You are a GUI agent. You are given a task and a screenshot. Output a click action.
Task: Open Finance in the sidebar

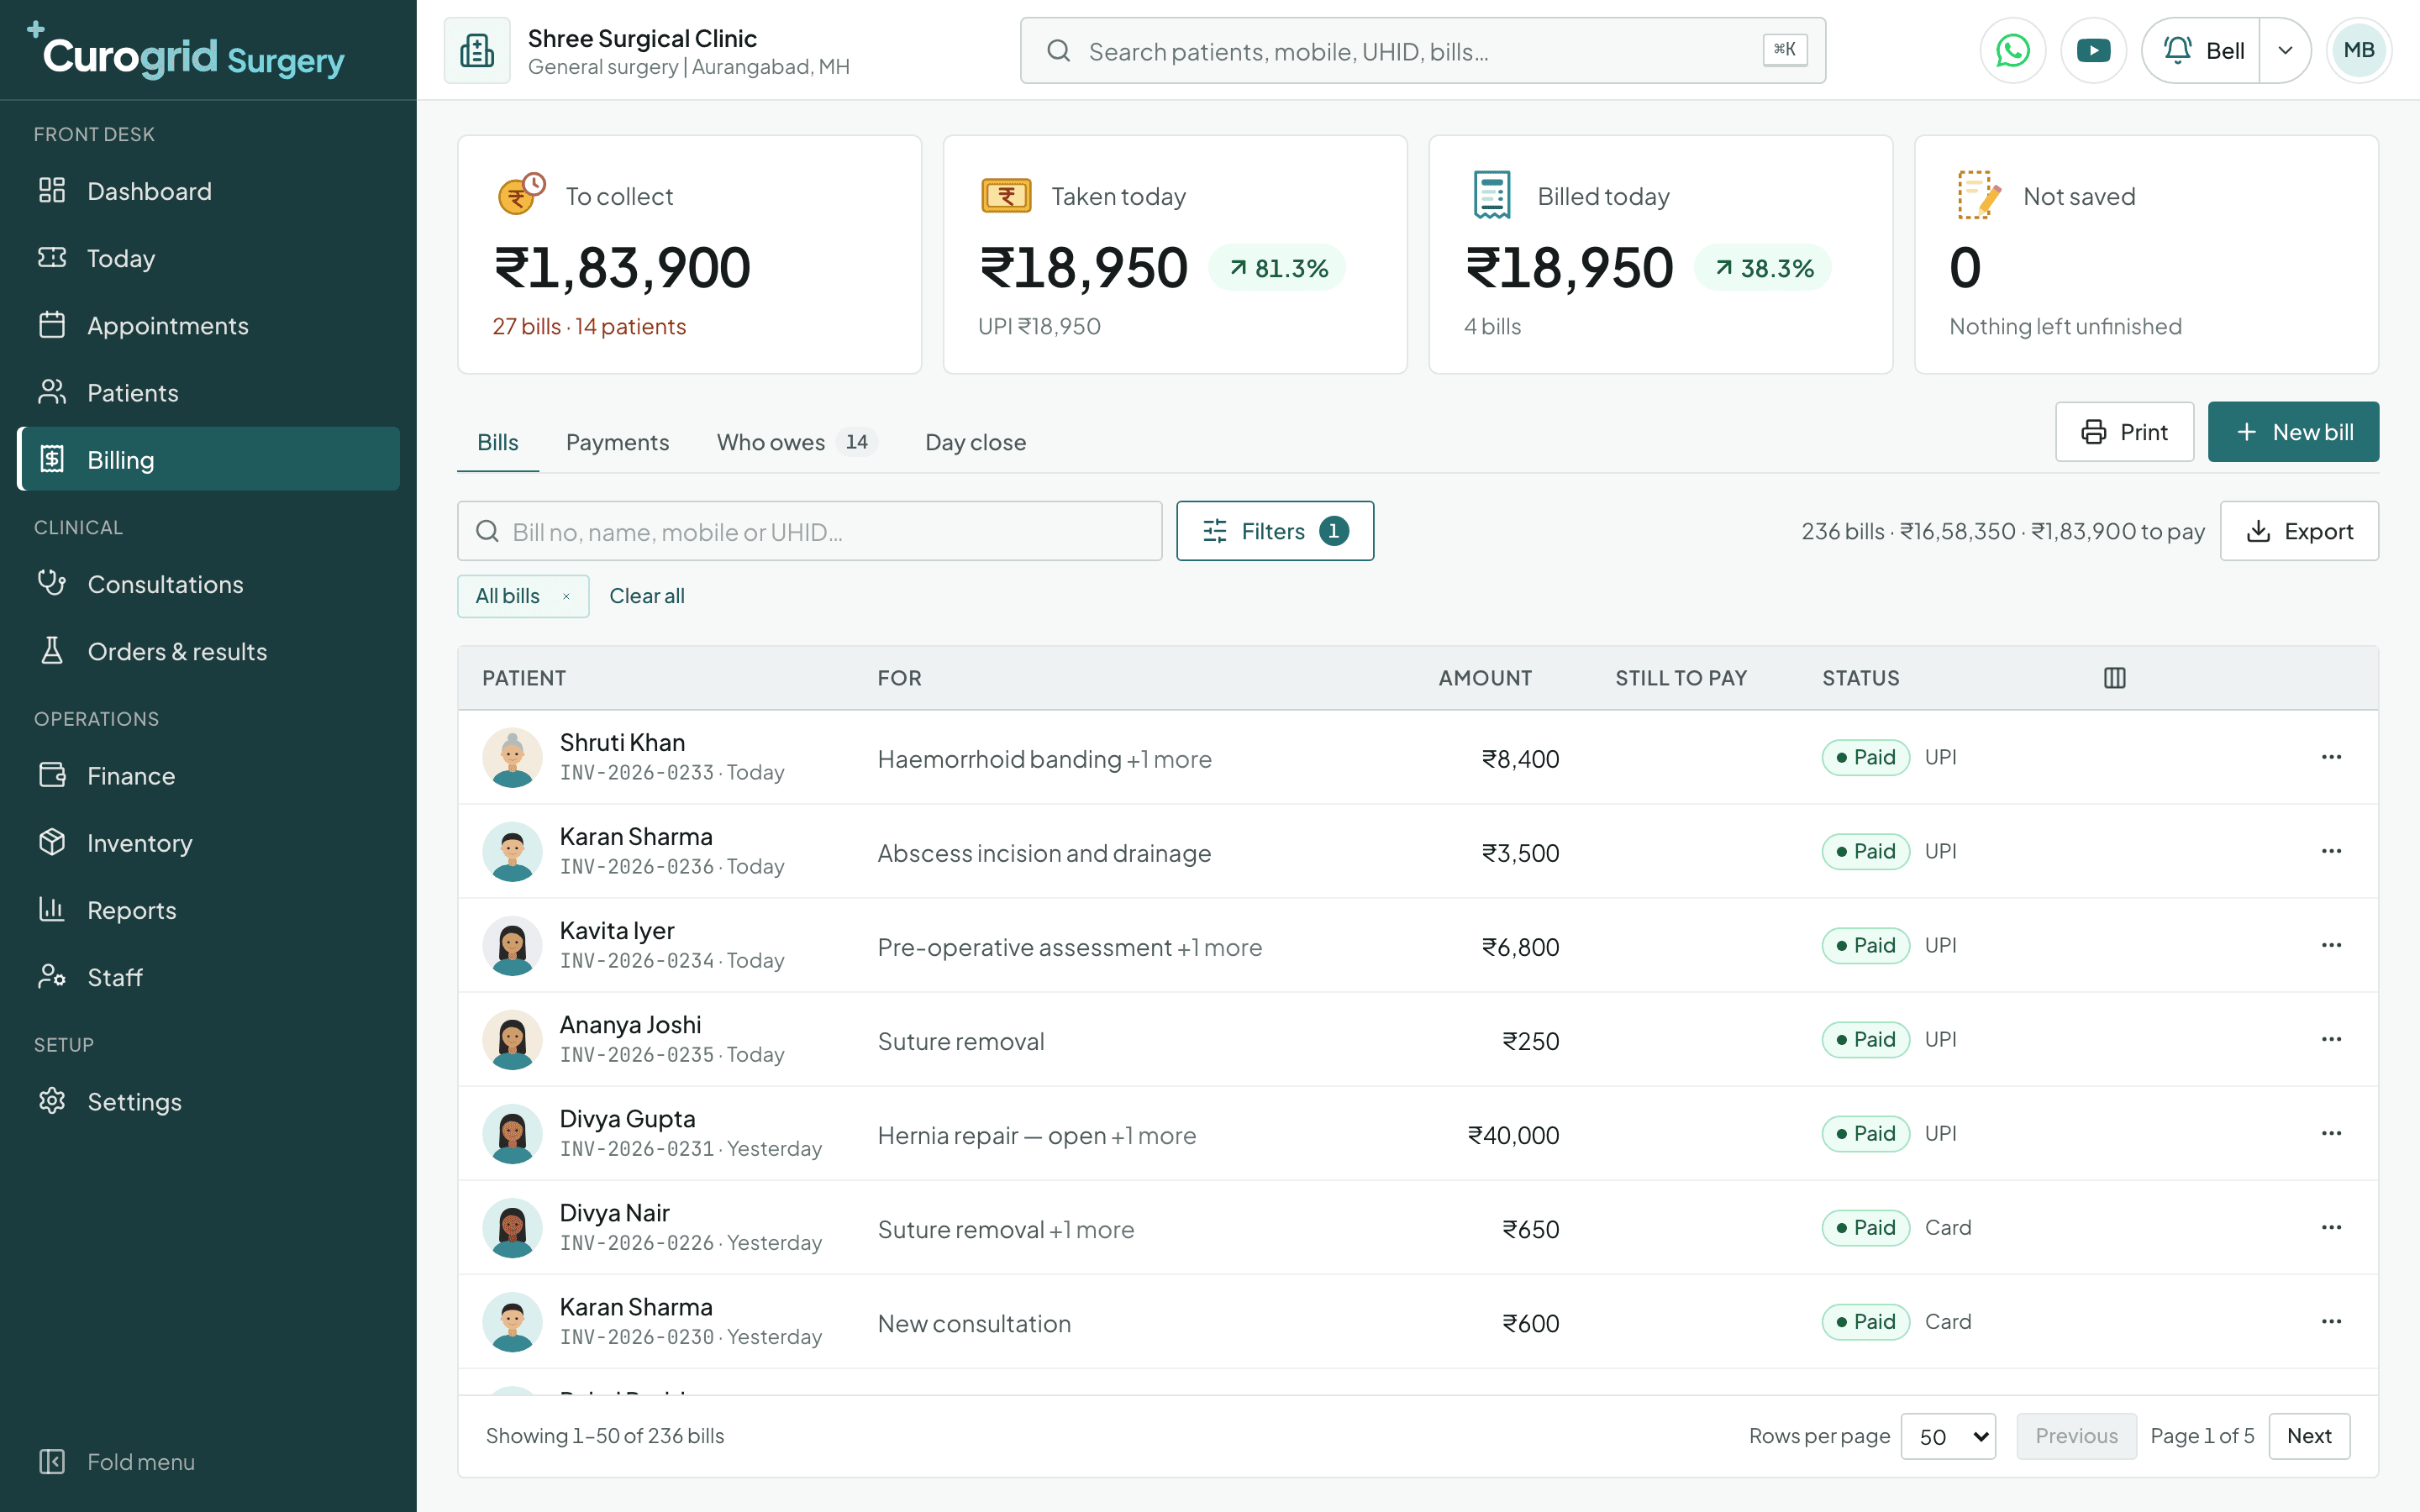208,776
